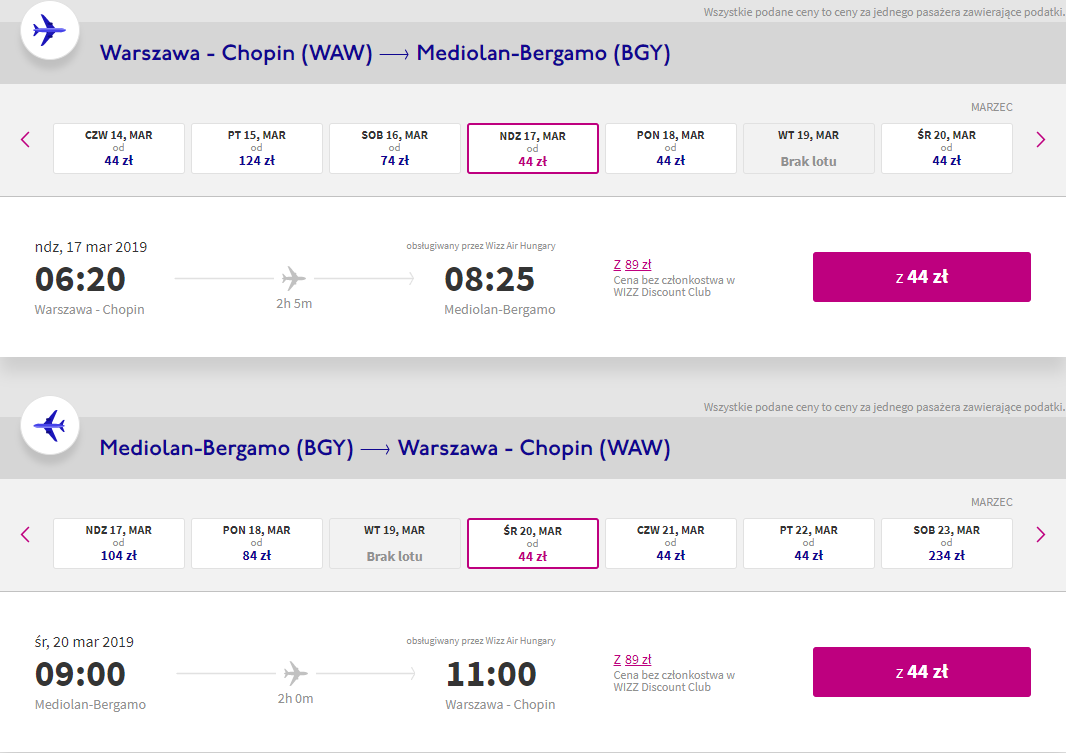The width and height of the screenshot is (1066, 753).
Task: Choose return PON 18, MAR at 84 zł
Action: point(257,543)
